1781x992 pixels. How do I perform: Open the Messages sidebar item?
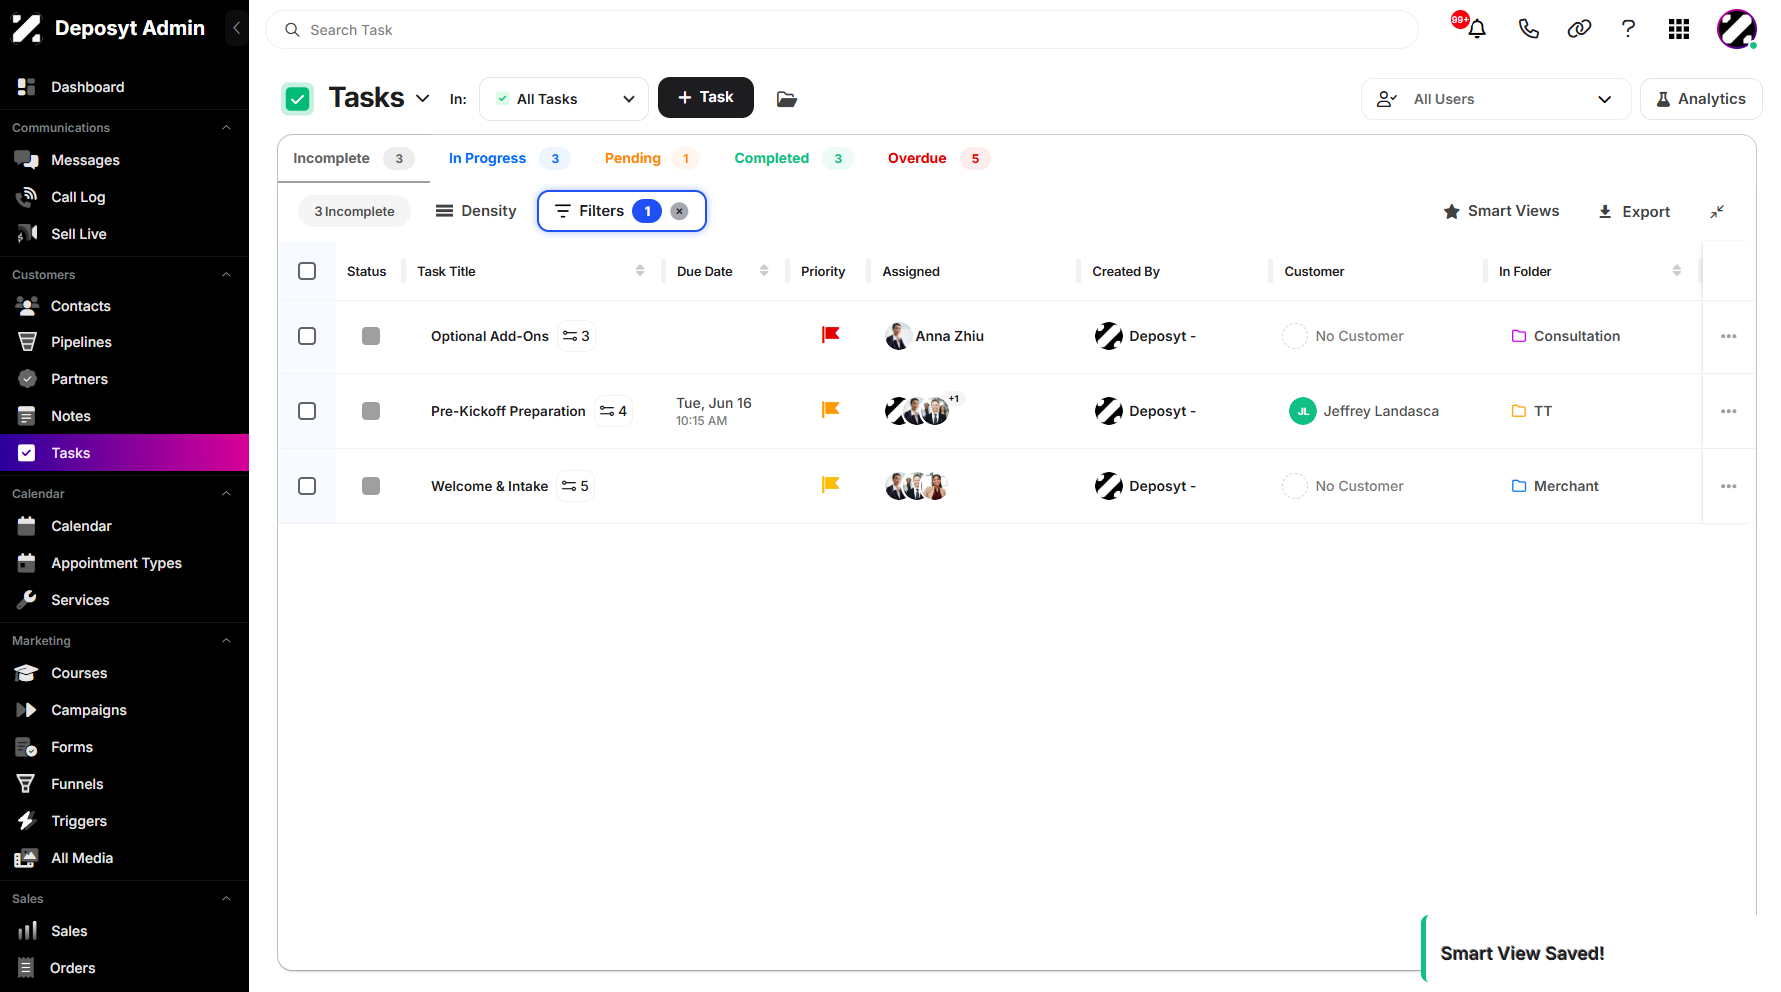click(x=124, y=160)
